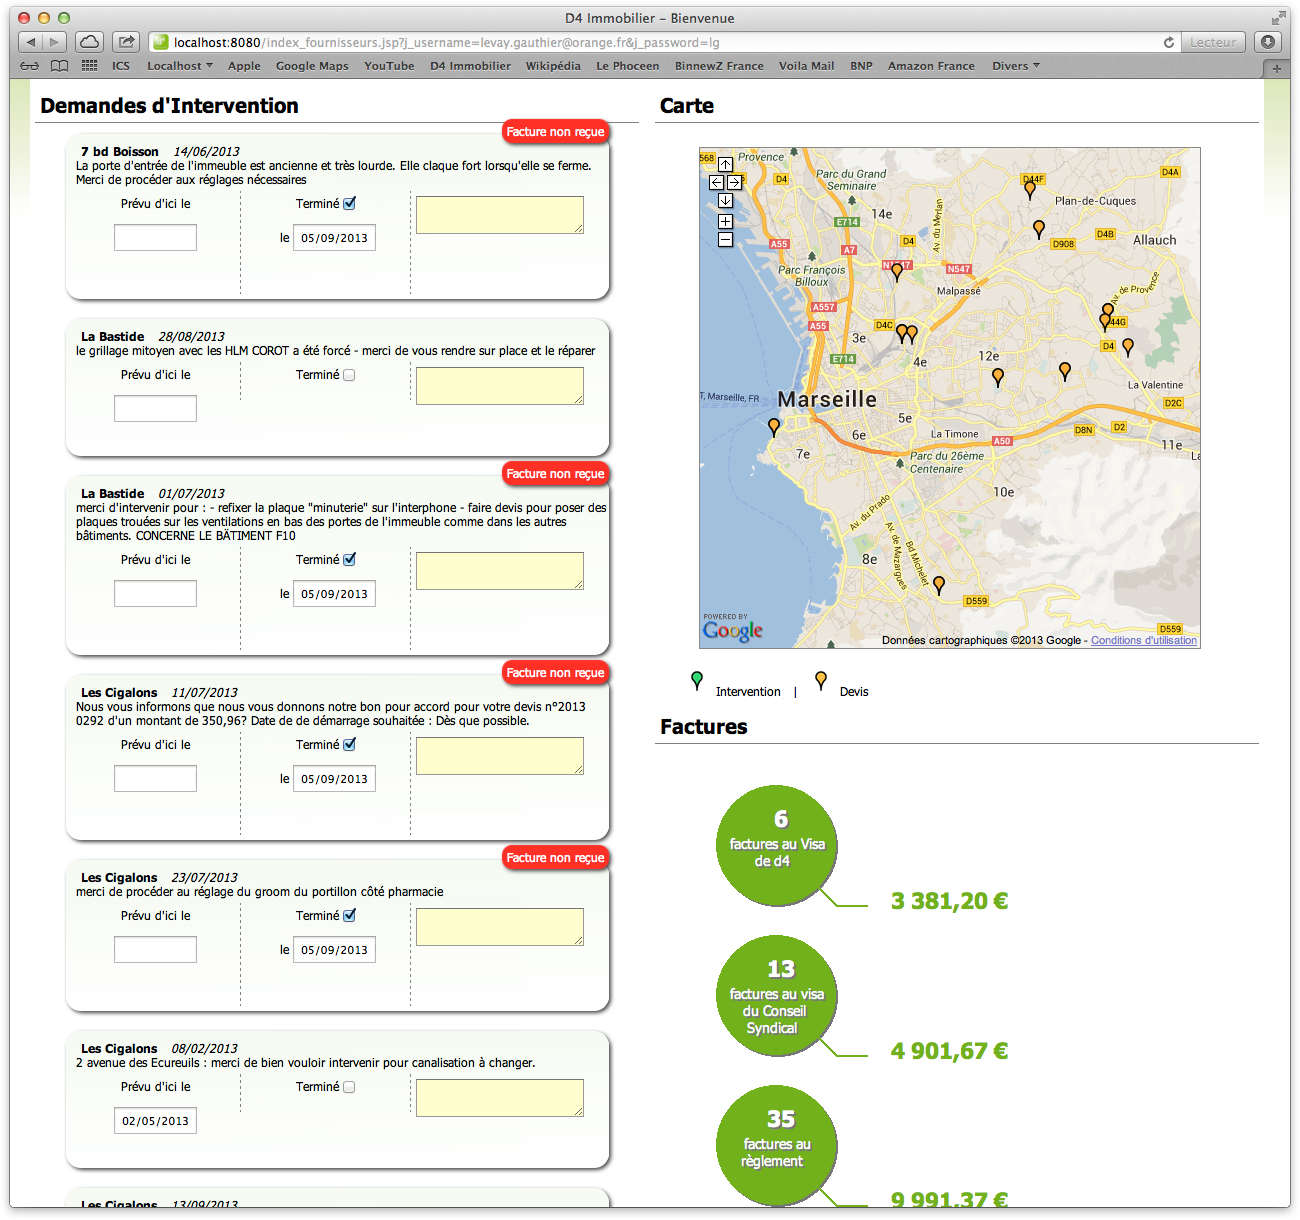Open the bookmarks book icon

coord(60,66)
